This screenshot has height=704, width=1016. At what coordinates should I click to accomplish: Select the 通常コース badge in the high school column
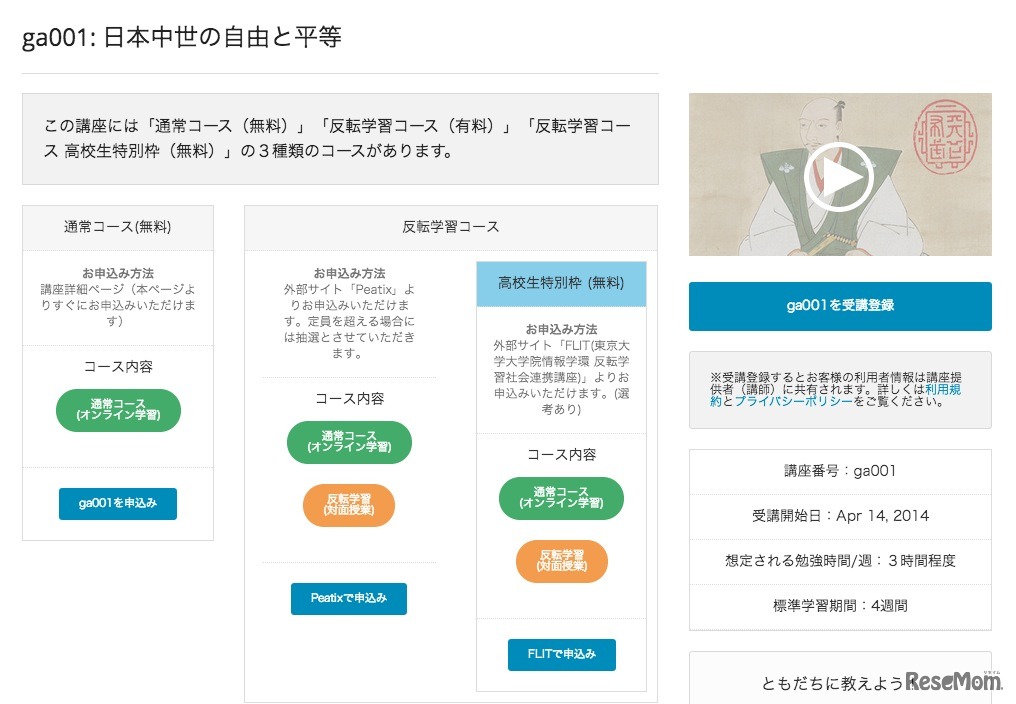point(561,497)
